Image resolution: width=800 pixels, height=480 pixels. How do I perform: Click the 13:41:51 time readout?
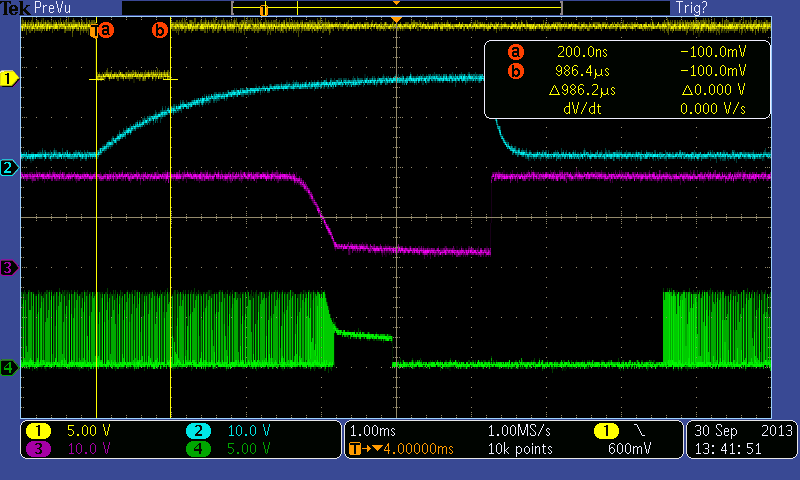[728, 449]
